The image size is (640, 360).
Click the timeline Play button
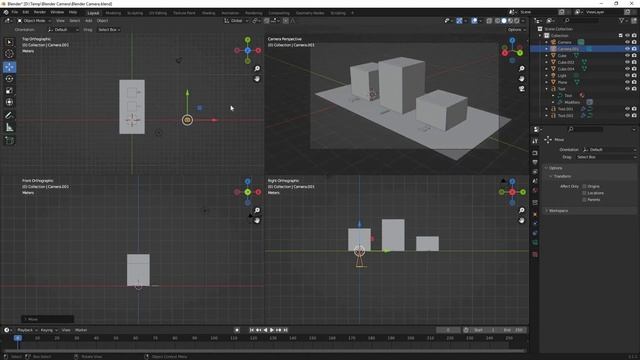(x=271, y=330)
